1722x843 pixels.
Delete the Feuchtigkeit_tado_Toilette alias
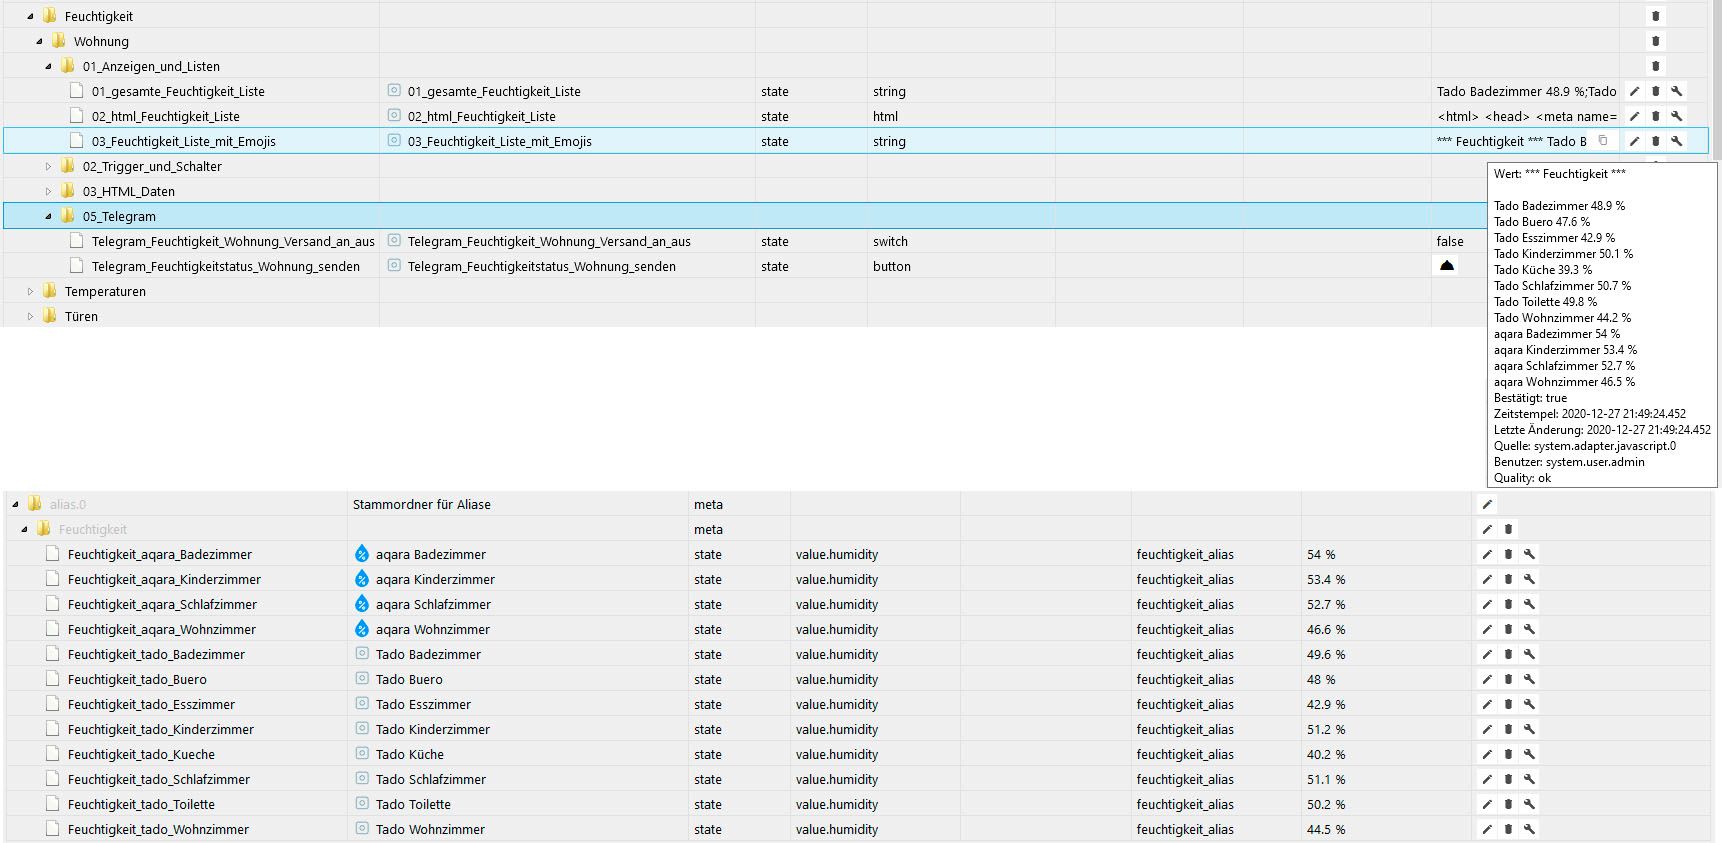(1508, 804)
